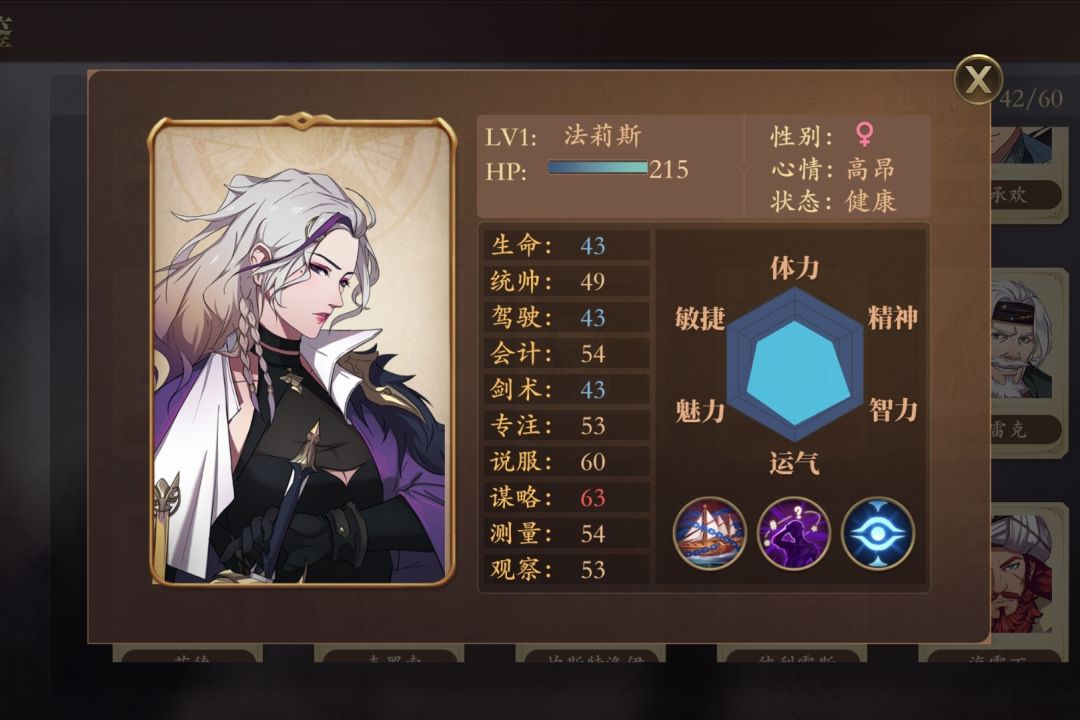Click the hexagon attribute radar chart

[795, 364]
